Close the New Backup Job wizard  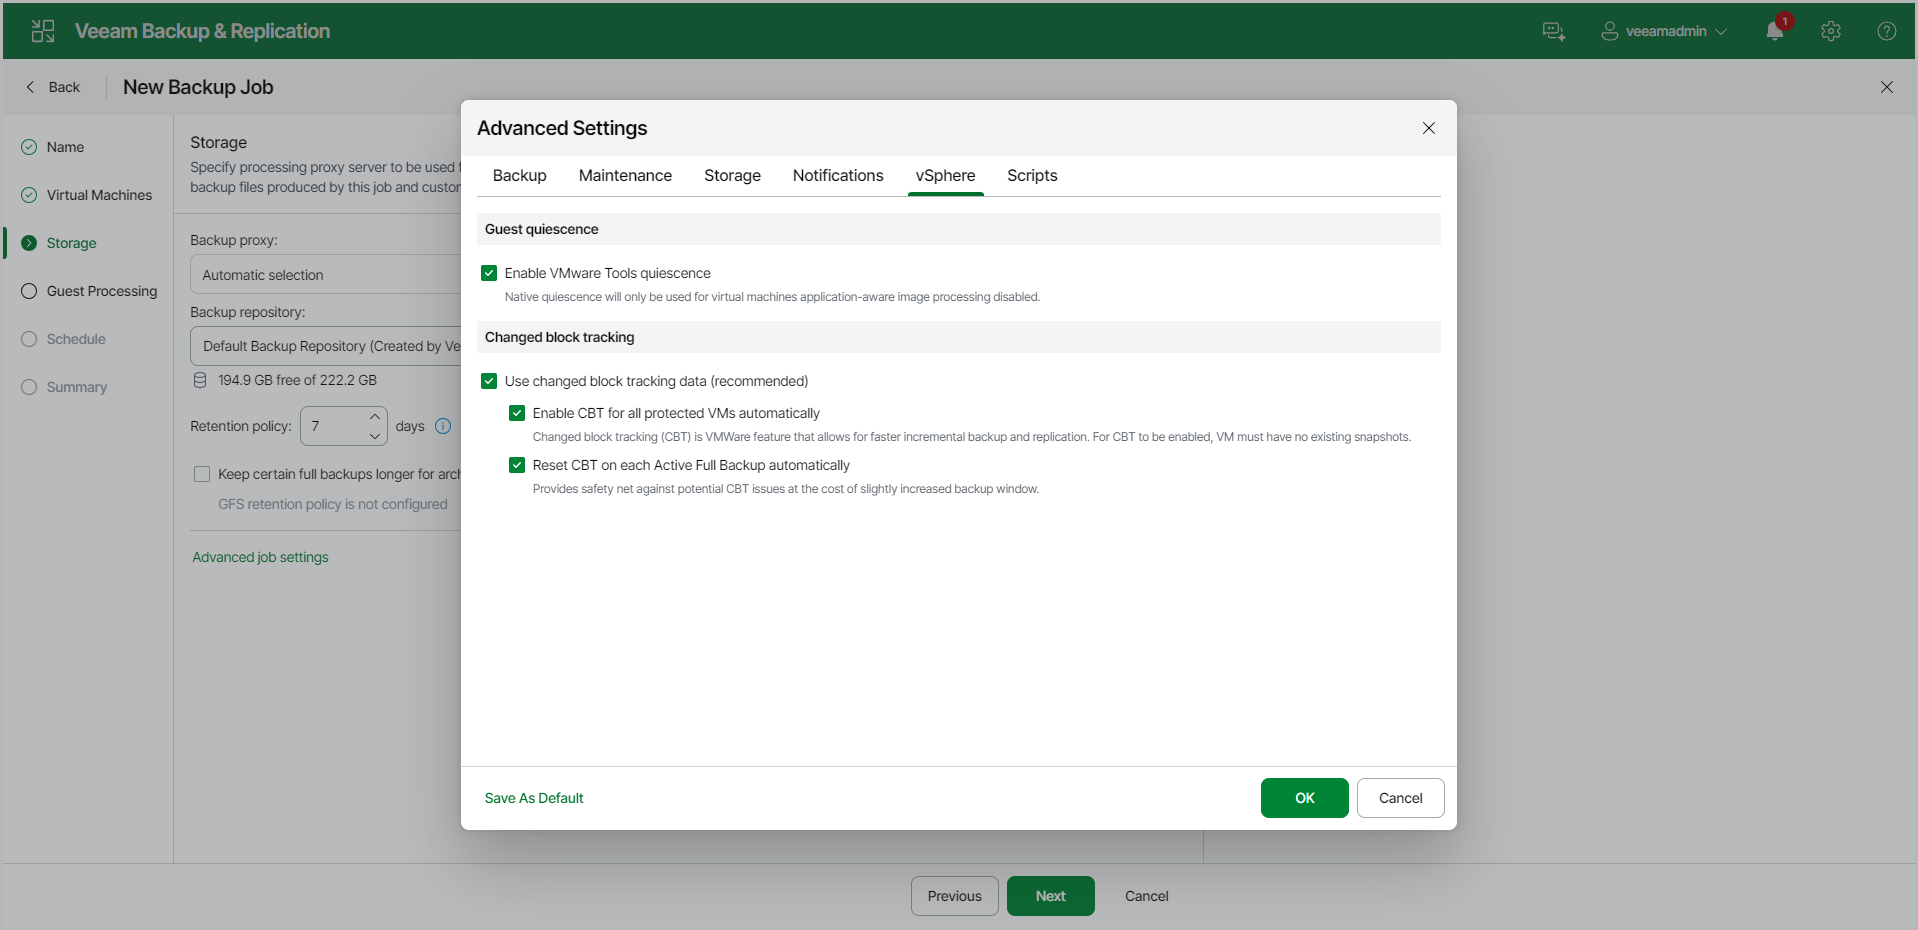[1886, 87]
